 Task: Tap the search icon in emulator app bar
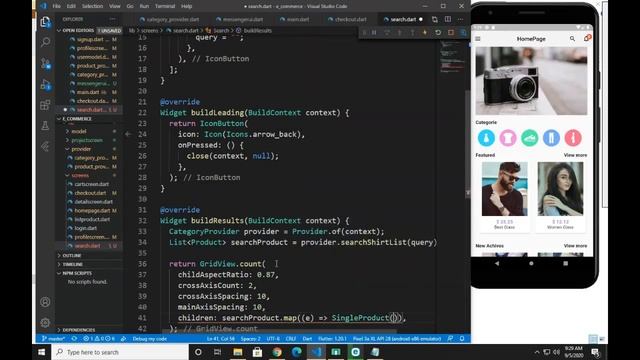[572, 39]
